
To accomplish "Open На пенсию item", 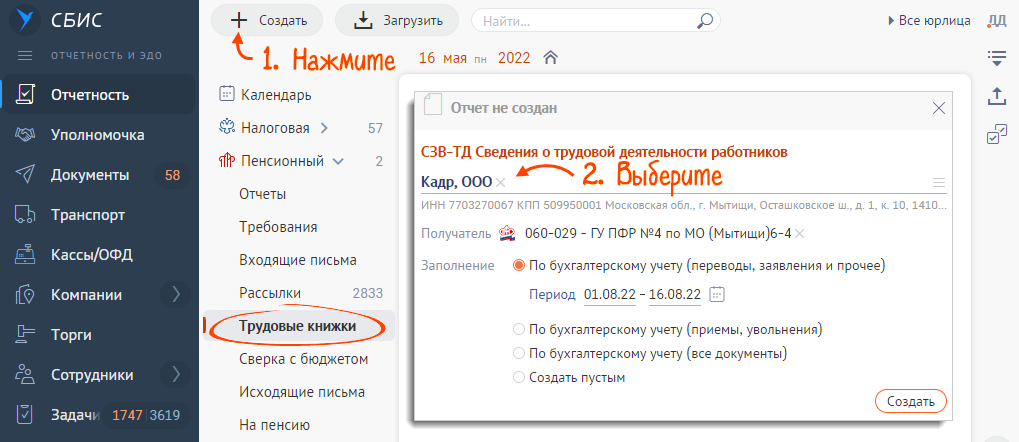I will click(x=274, y=426).
